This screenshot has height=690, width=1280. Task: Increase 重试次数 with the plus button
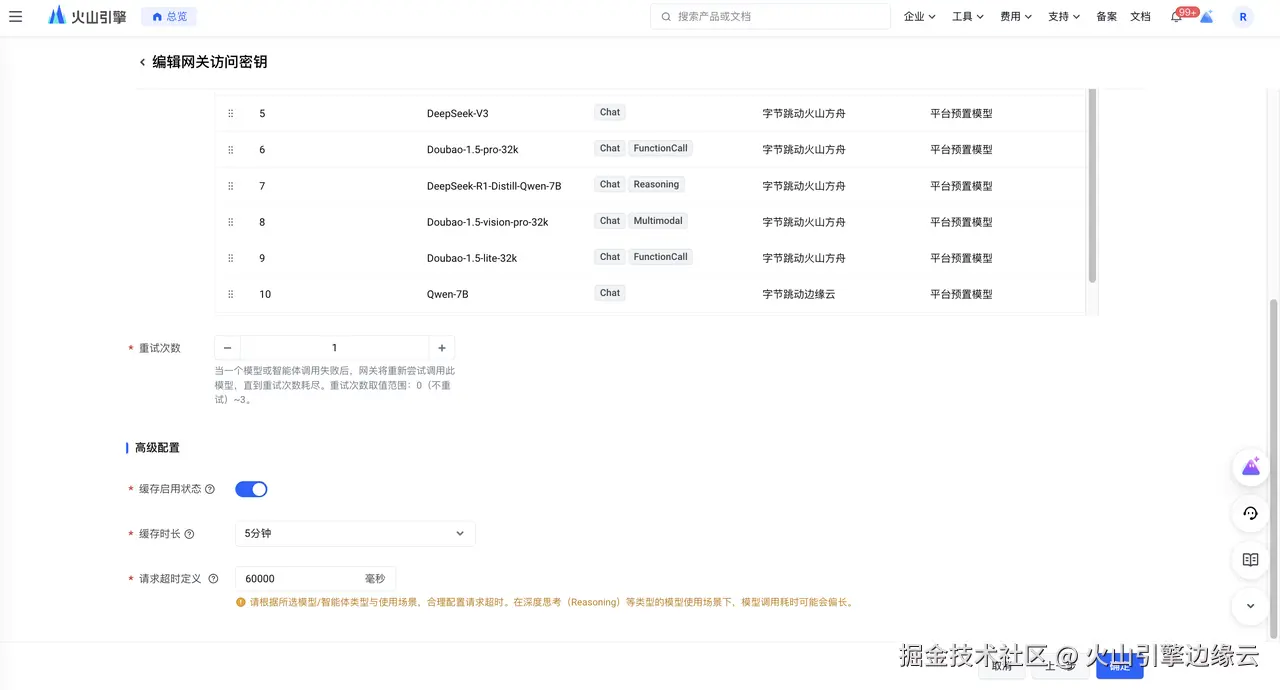point(442,348)
